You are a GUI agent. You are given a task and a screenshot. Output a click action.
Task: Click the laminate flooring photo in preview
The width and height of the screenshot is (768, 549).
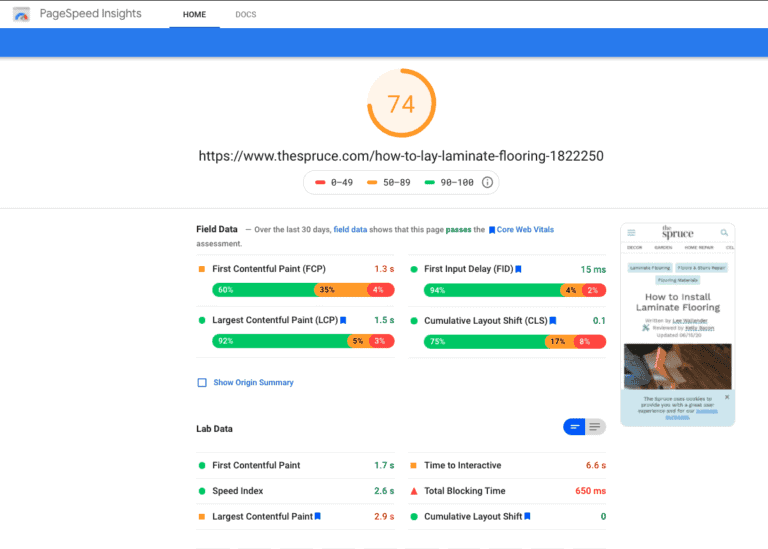677,366
